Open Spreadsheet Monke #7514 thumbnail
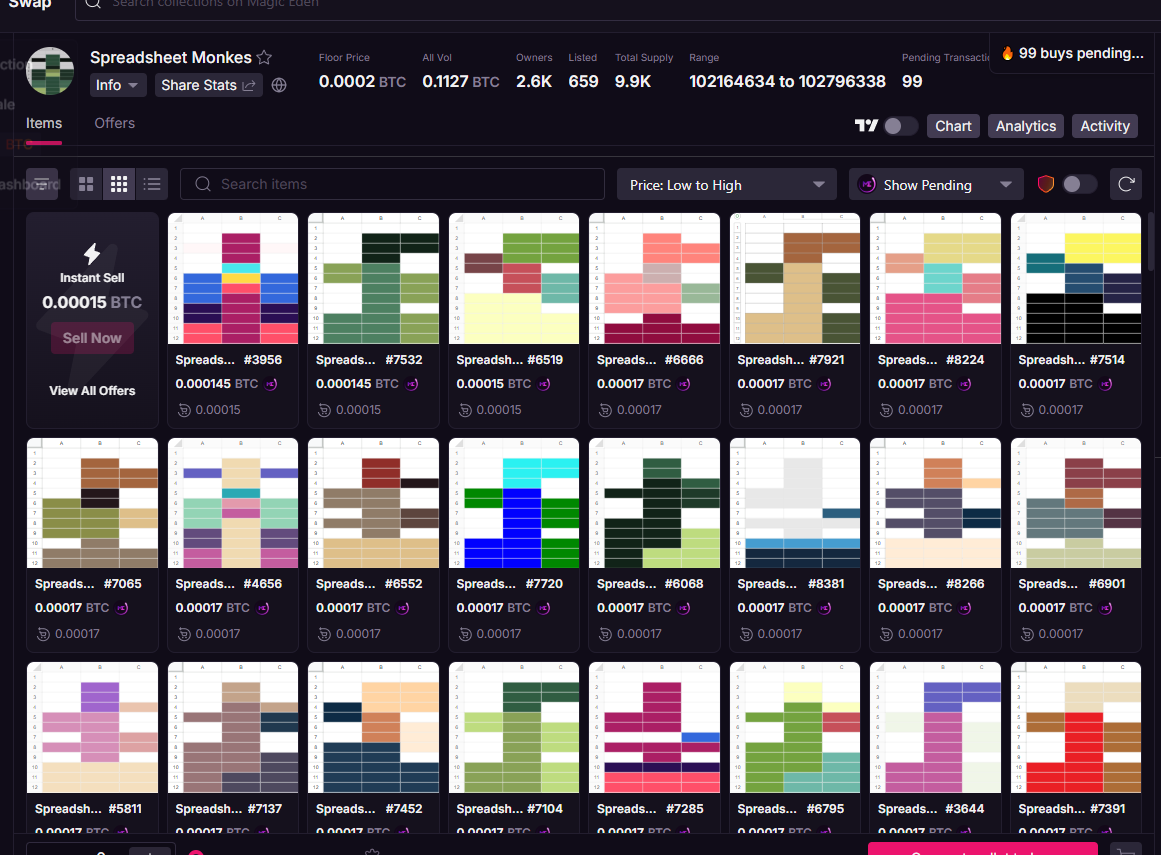Image resolution: width=1161 pixels, height=855 pixels. tap(1076, 278)
